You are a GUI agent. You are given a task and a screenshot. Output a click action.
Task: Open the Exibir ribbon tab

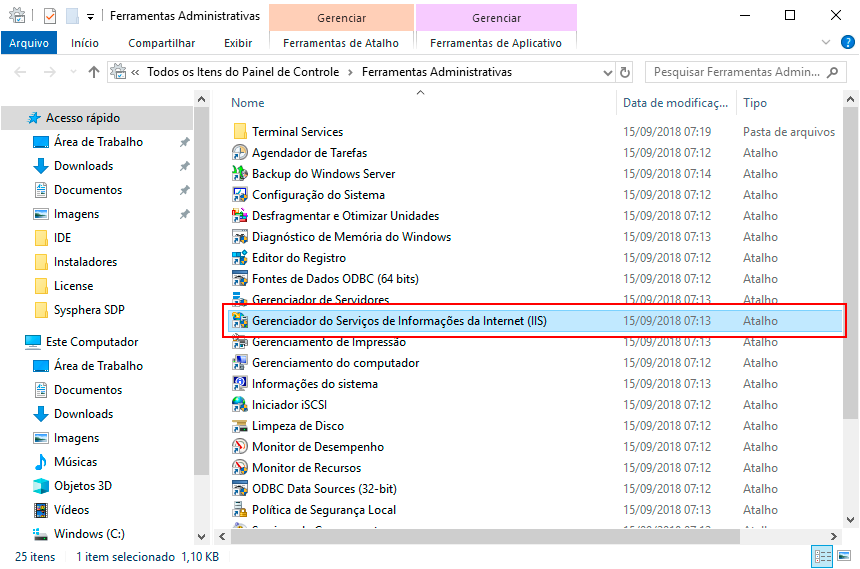click(x=238, y=43)
